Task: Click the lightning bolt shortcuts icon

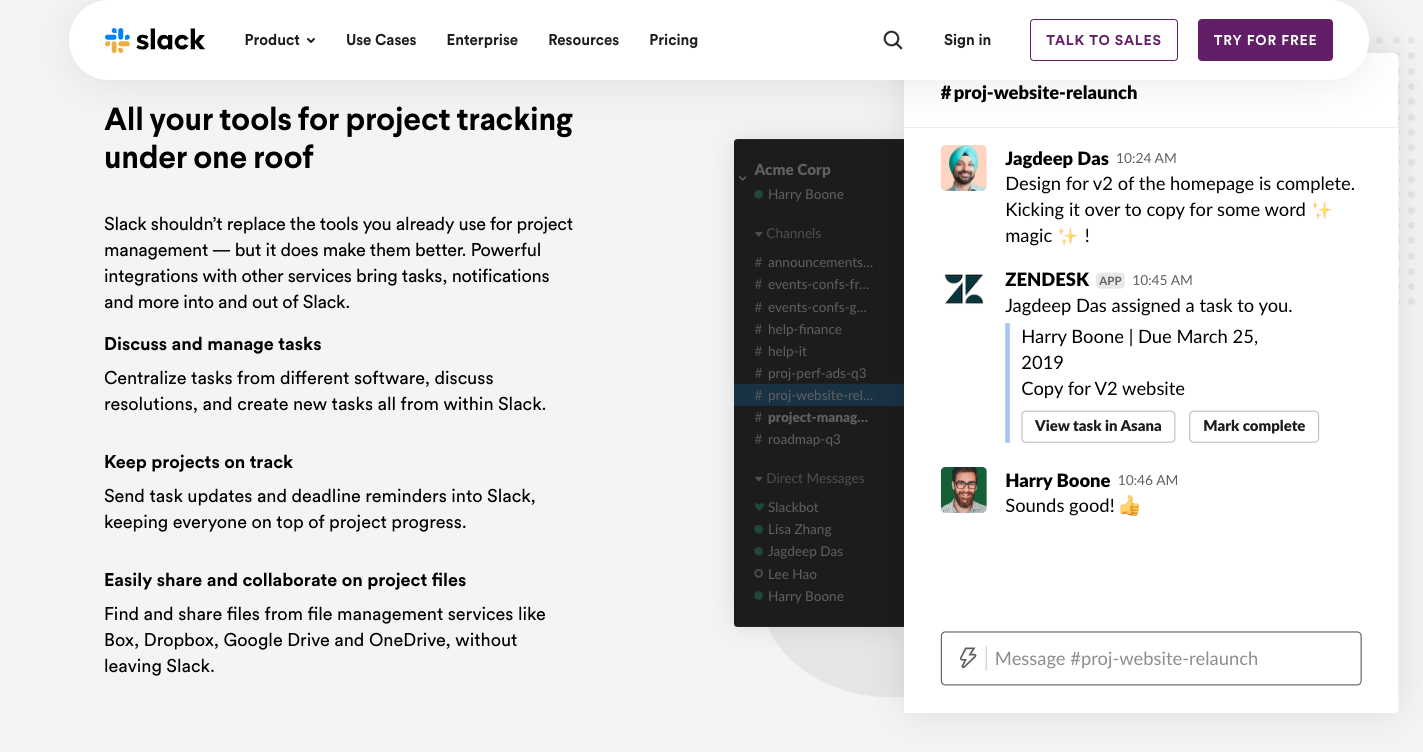Action: pos(967,658)
